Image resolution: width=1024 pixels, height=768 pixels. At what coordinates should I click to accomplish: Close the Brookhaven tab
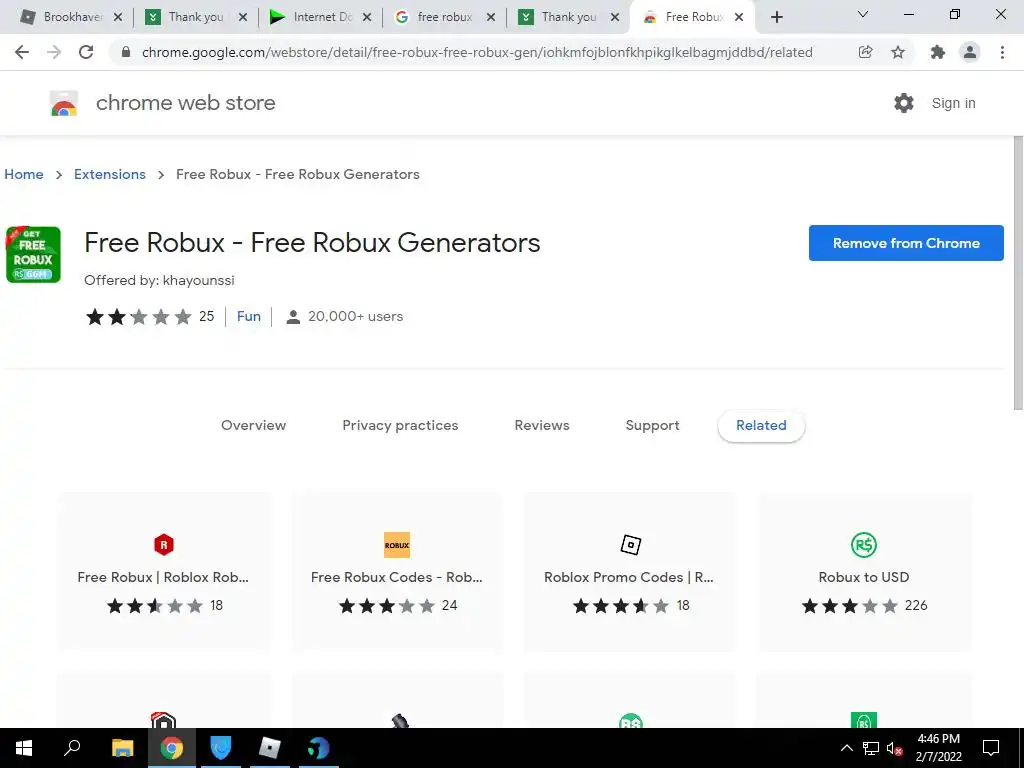(118, 18)
